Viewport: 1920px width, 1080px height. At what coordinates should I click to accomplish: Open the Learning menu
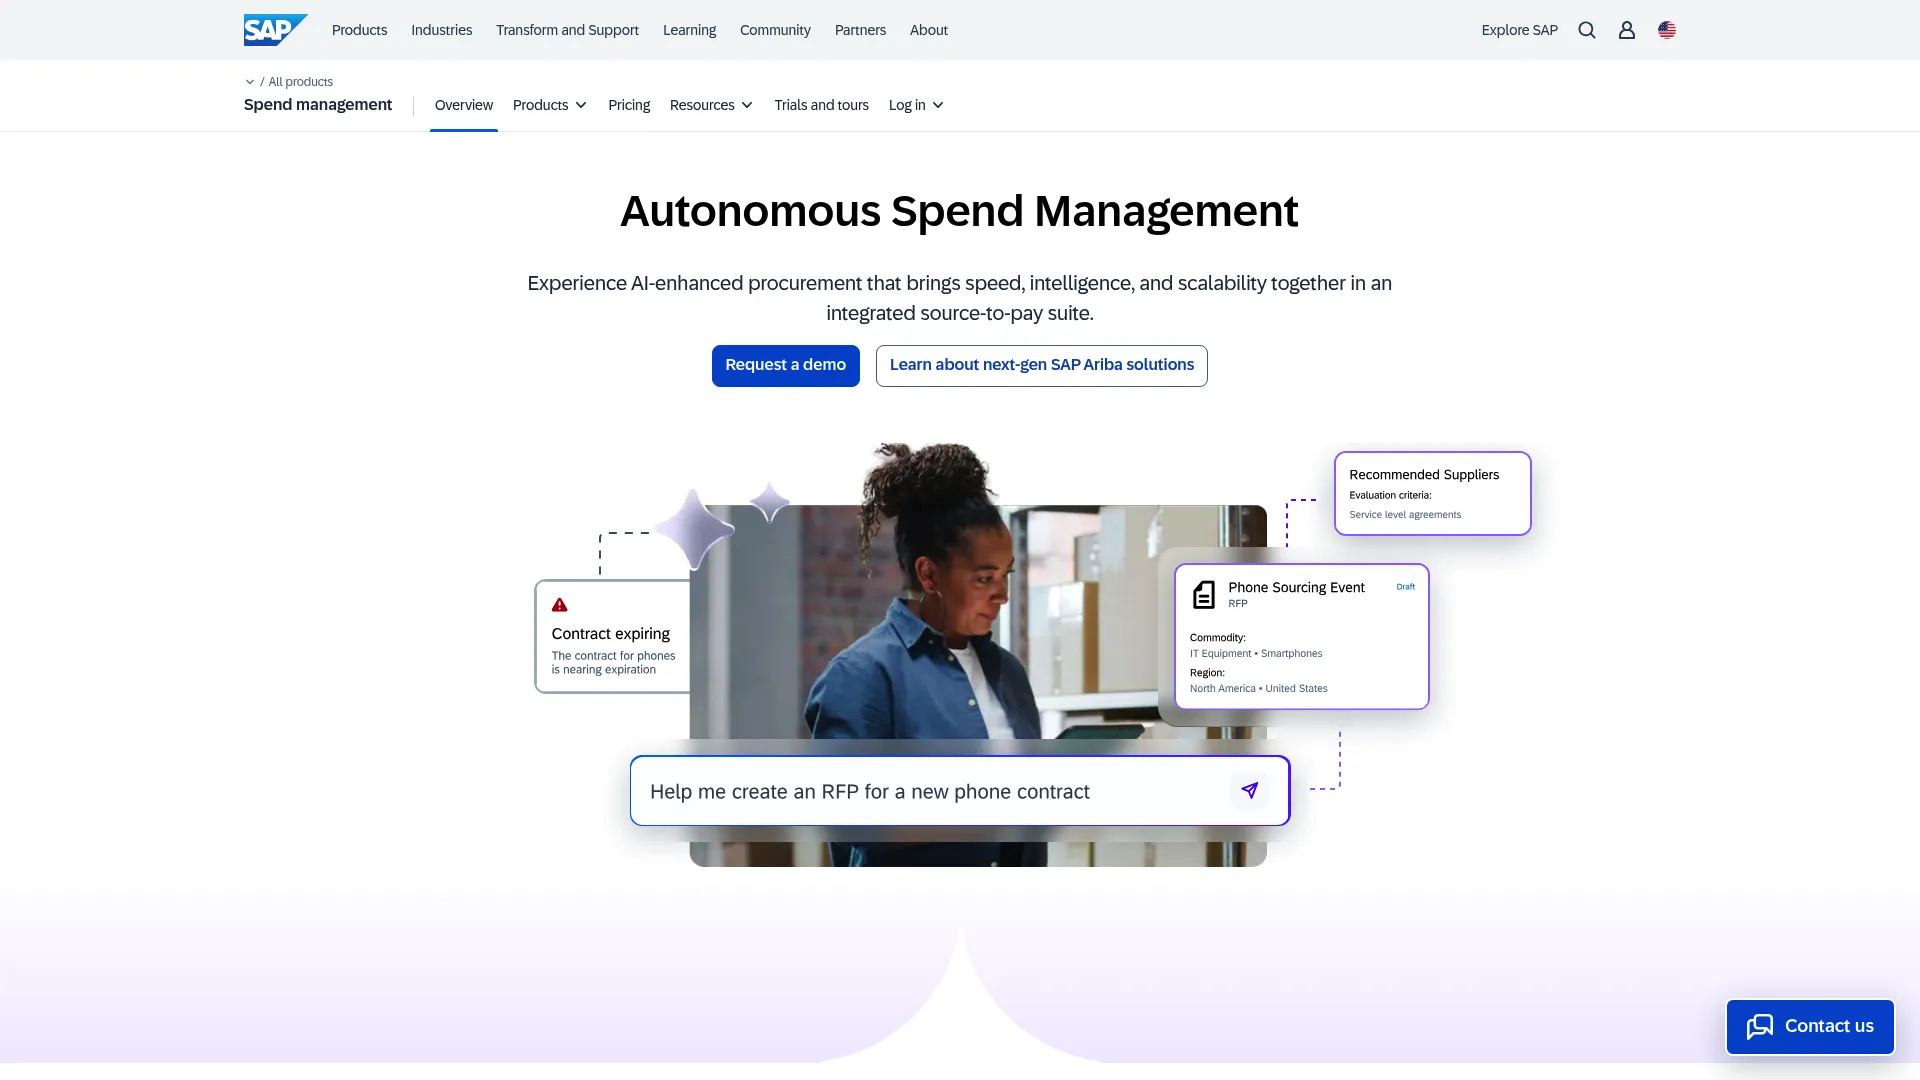(x=689, y=30)
